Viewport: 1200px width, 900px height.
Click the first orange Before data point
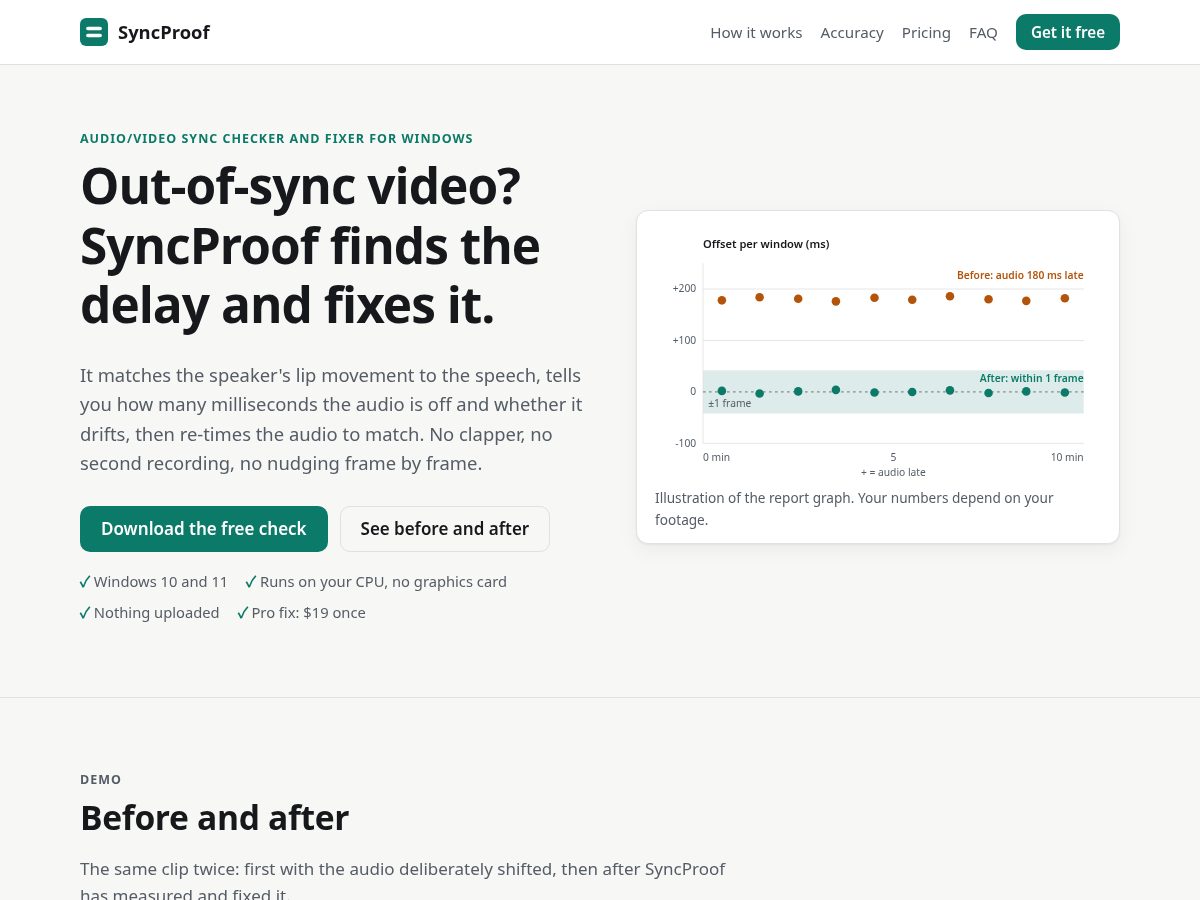(x=722, y=300)
